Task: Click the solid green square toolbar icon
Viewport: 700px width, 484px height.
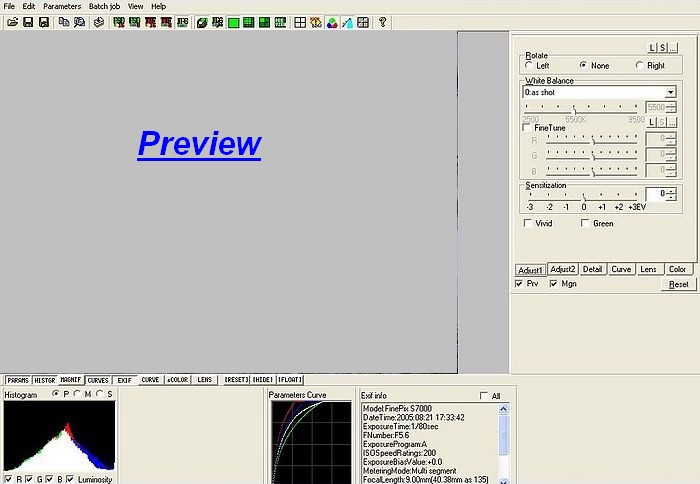Action: [233, 22]
